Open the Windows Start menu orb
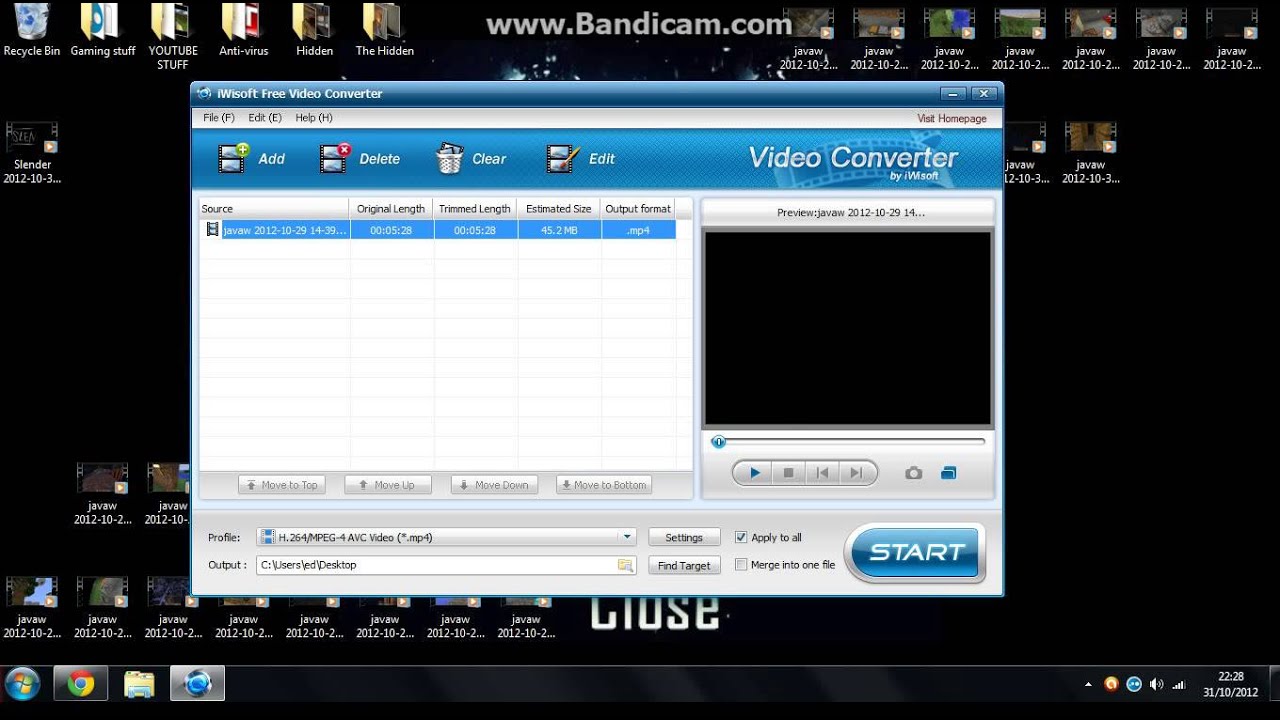 [22, 684]
